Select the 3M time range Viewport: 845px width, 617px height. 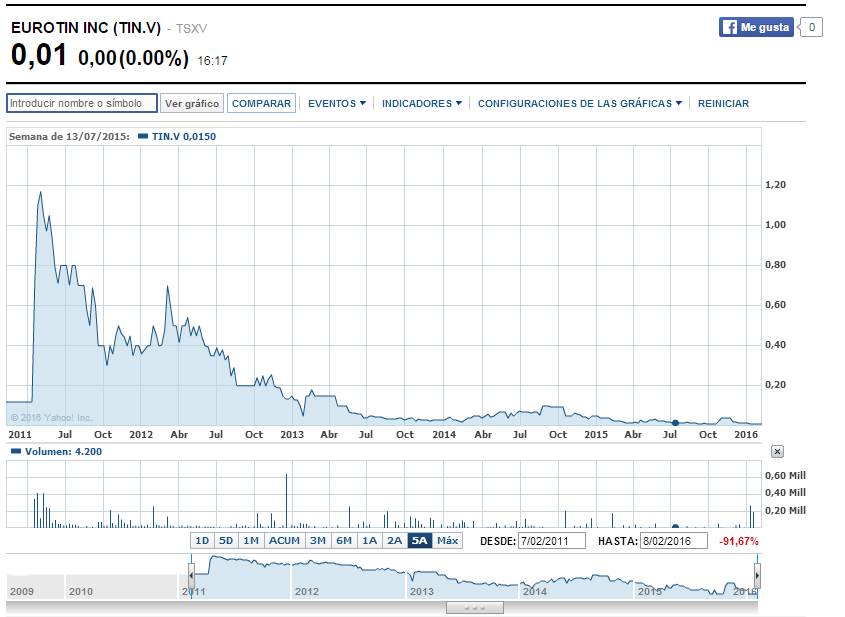click(318, 540)
